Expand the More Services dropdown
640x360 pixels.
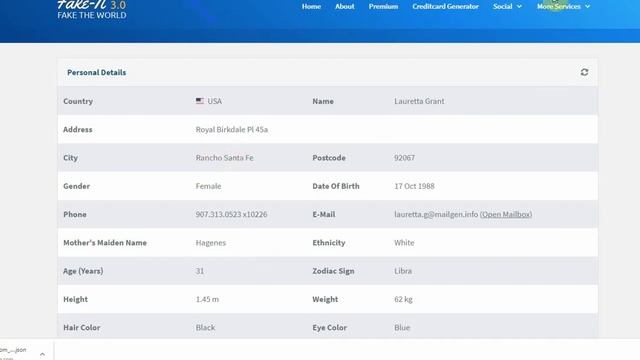point(563,7)
